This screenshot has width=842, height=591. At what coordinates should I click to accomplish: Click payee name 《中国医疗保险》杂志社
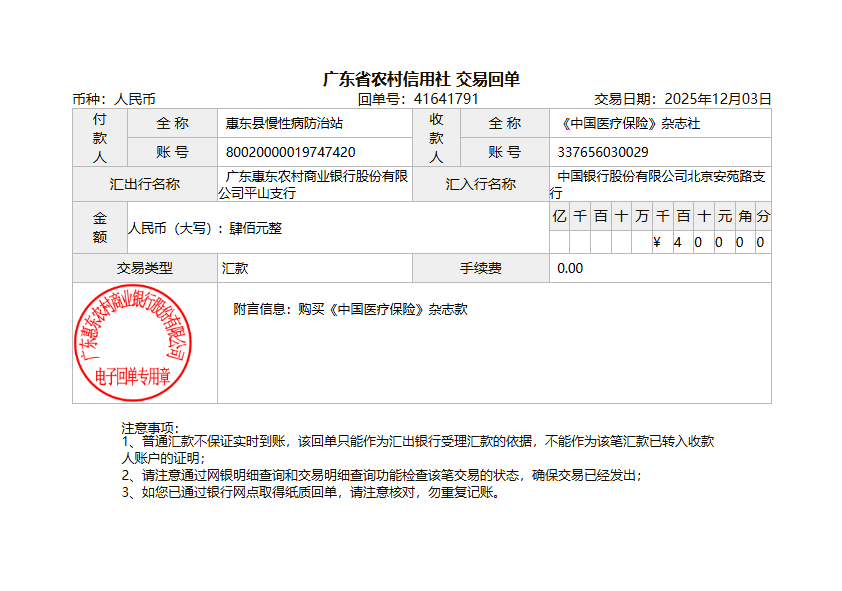pyautogui.click(x=629, y=124)
